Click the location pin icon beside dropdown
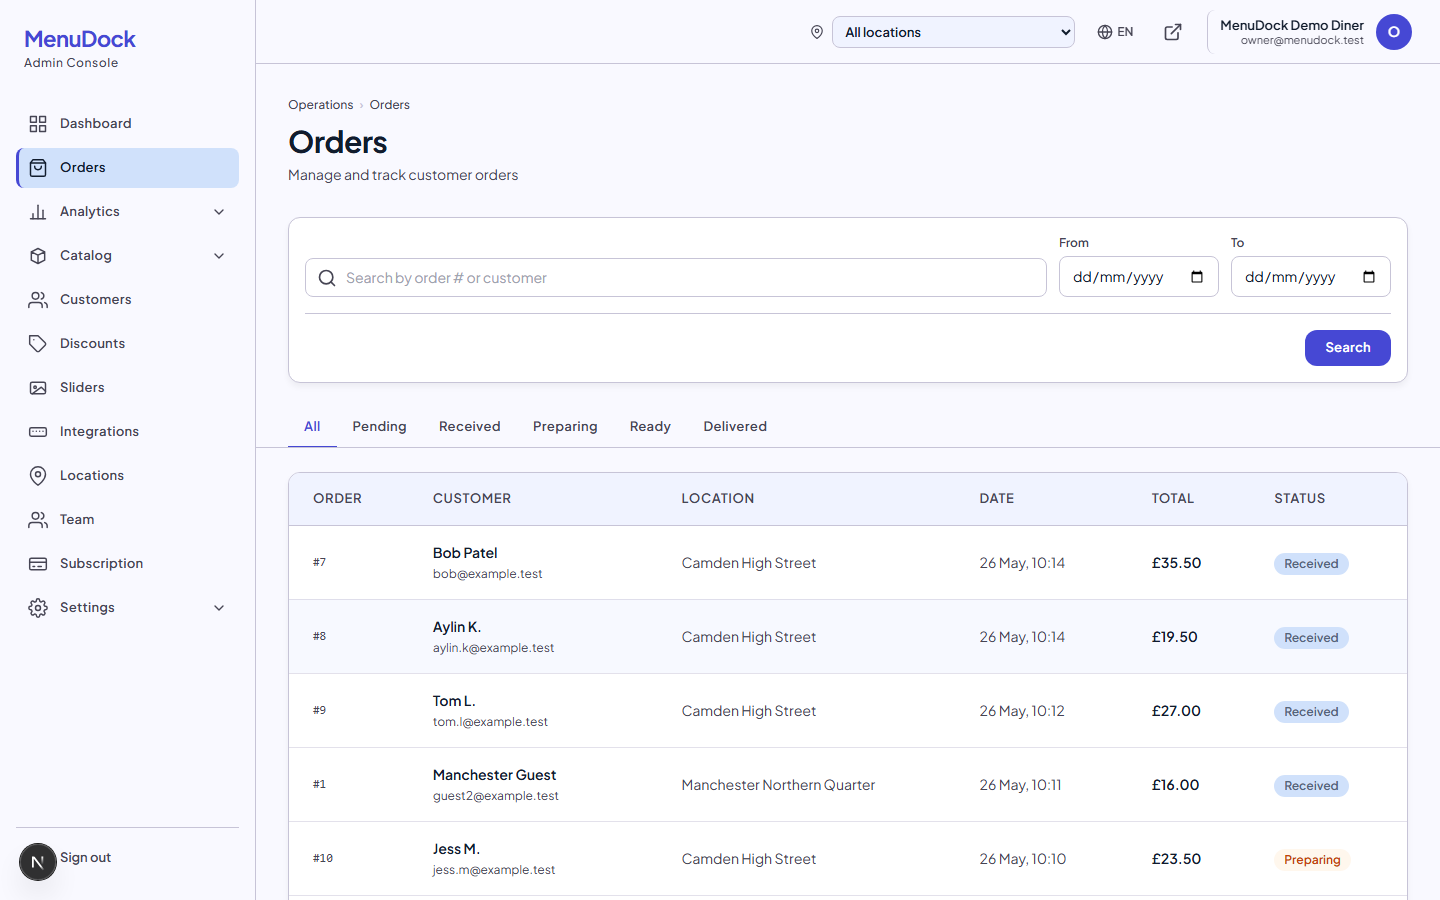The height and width of the screenshot is (900, 1440). pyautogui.click(x=817, y=32)
